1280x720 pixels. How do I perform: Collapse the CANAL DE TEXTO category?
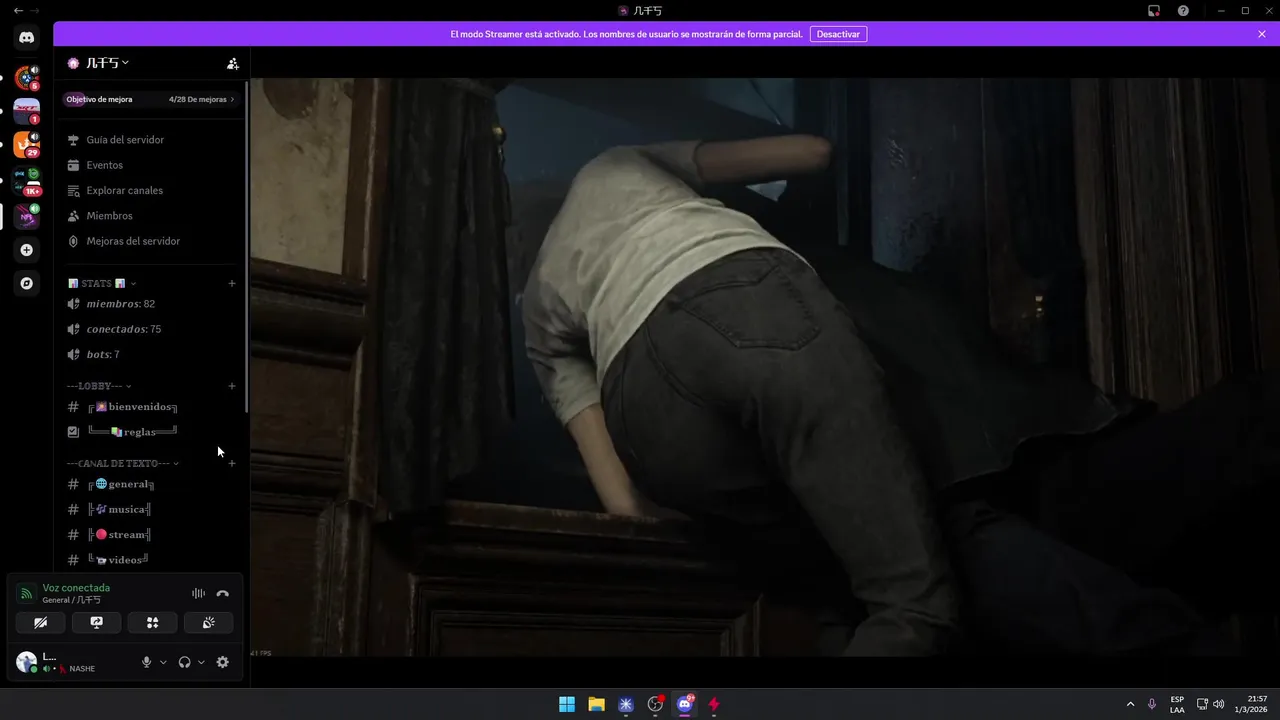pyautogui.click(x=122, y=464)
